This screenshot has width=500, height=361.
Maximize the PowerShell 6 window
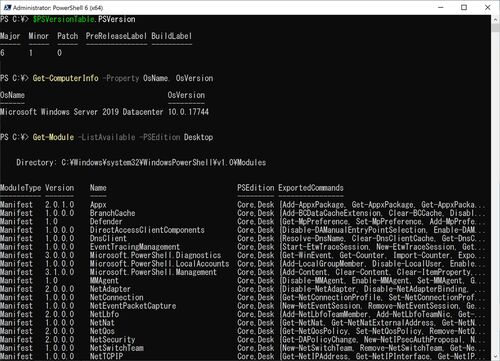(464, 7)
